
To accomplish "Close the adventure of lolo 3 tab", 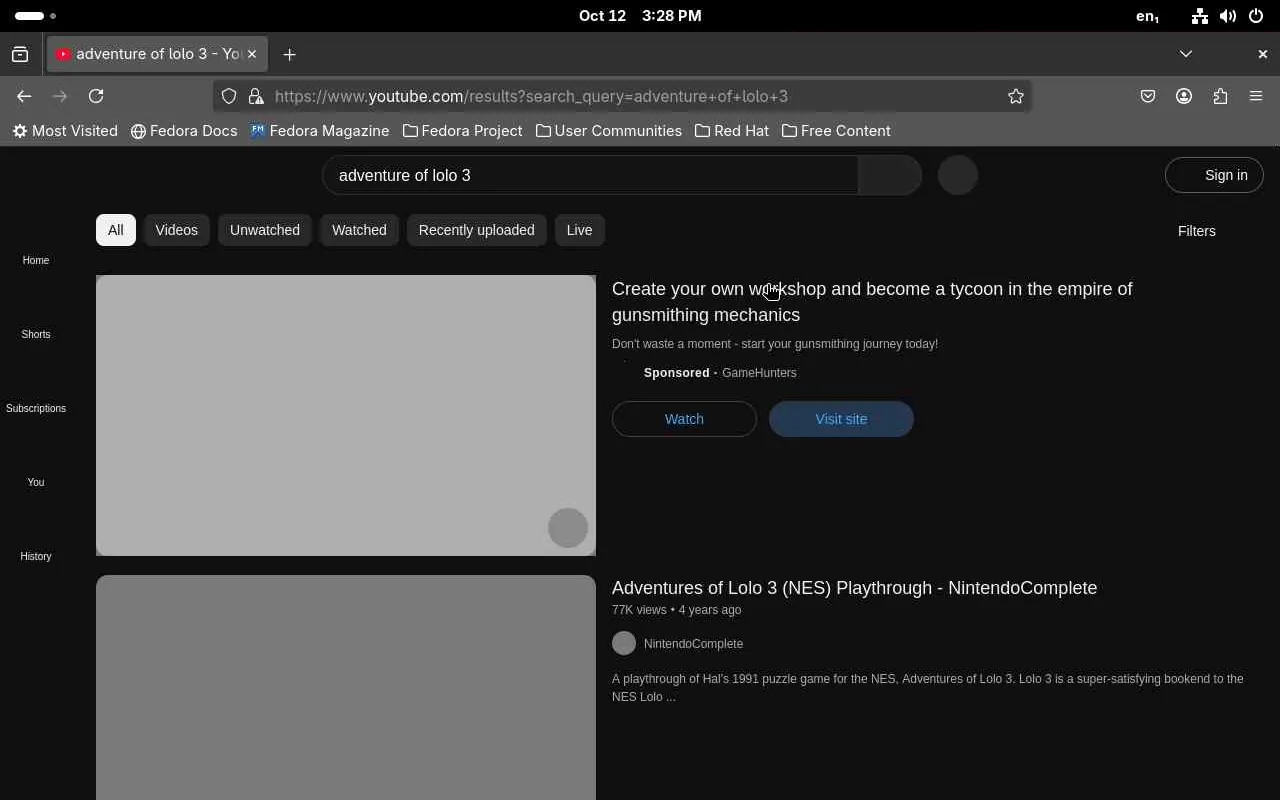I will point(252,54).
